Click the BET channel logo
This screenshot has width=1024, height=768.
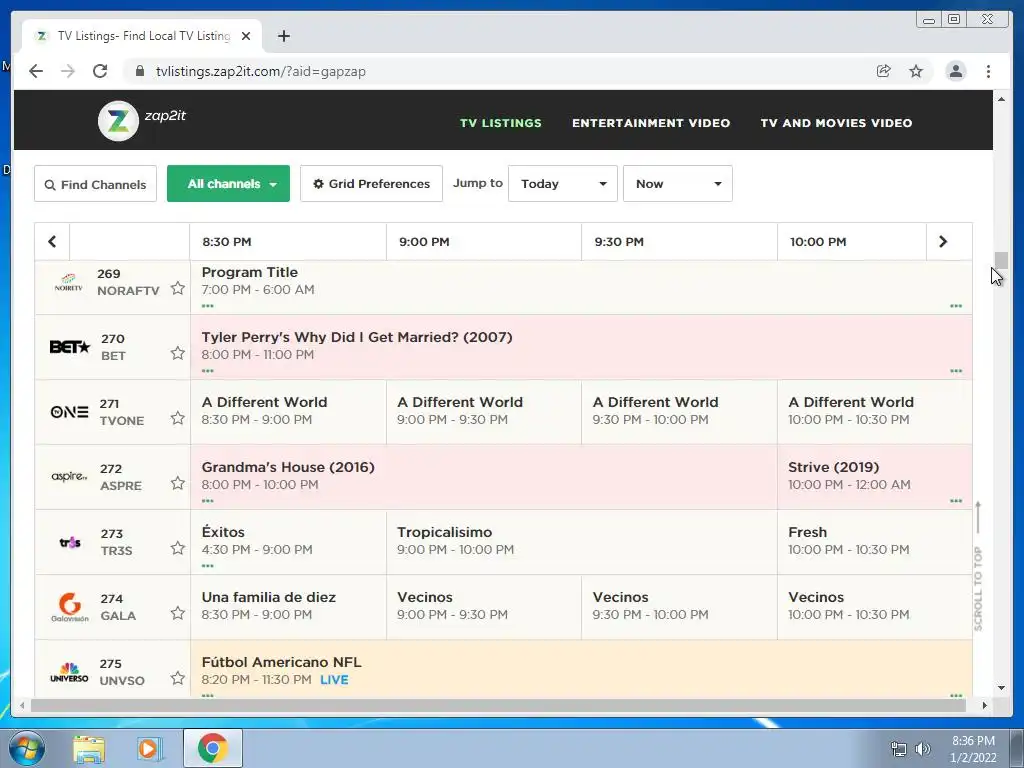pyautogui.click(x=70, y=347)
